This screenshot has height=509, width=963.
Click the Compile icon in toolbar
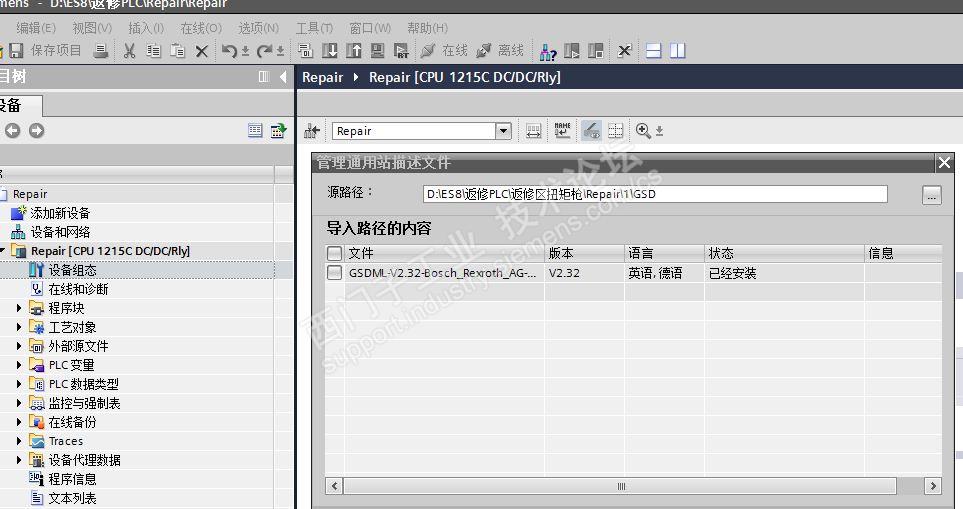click(305, 51)
